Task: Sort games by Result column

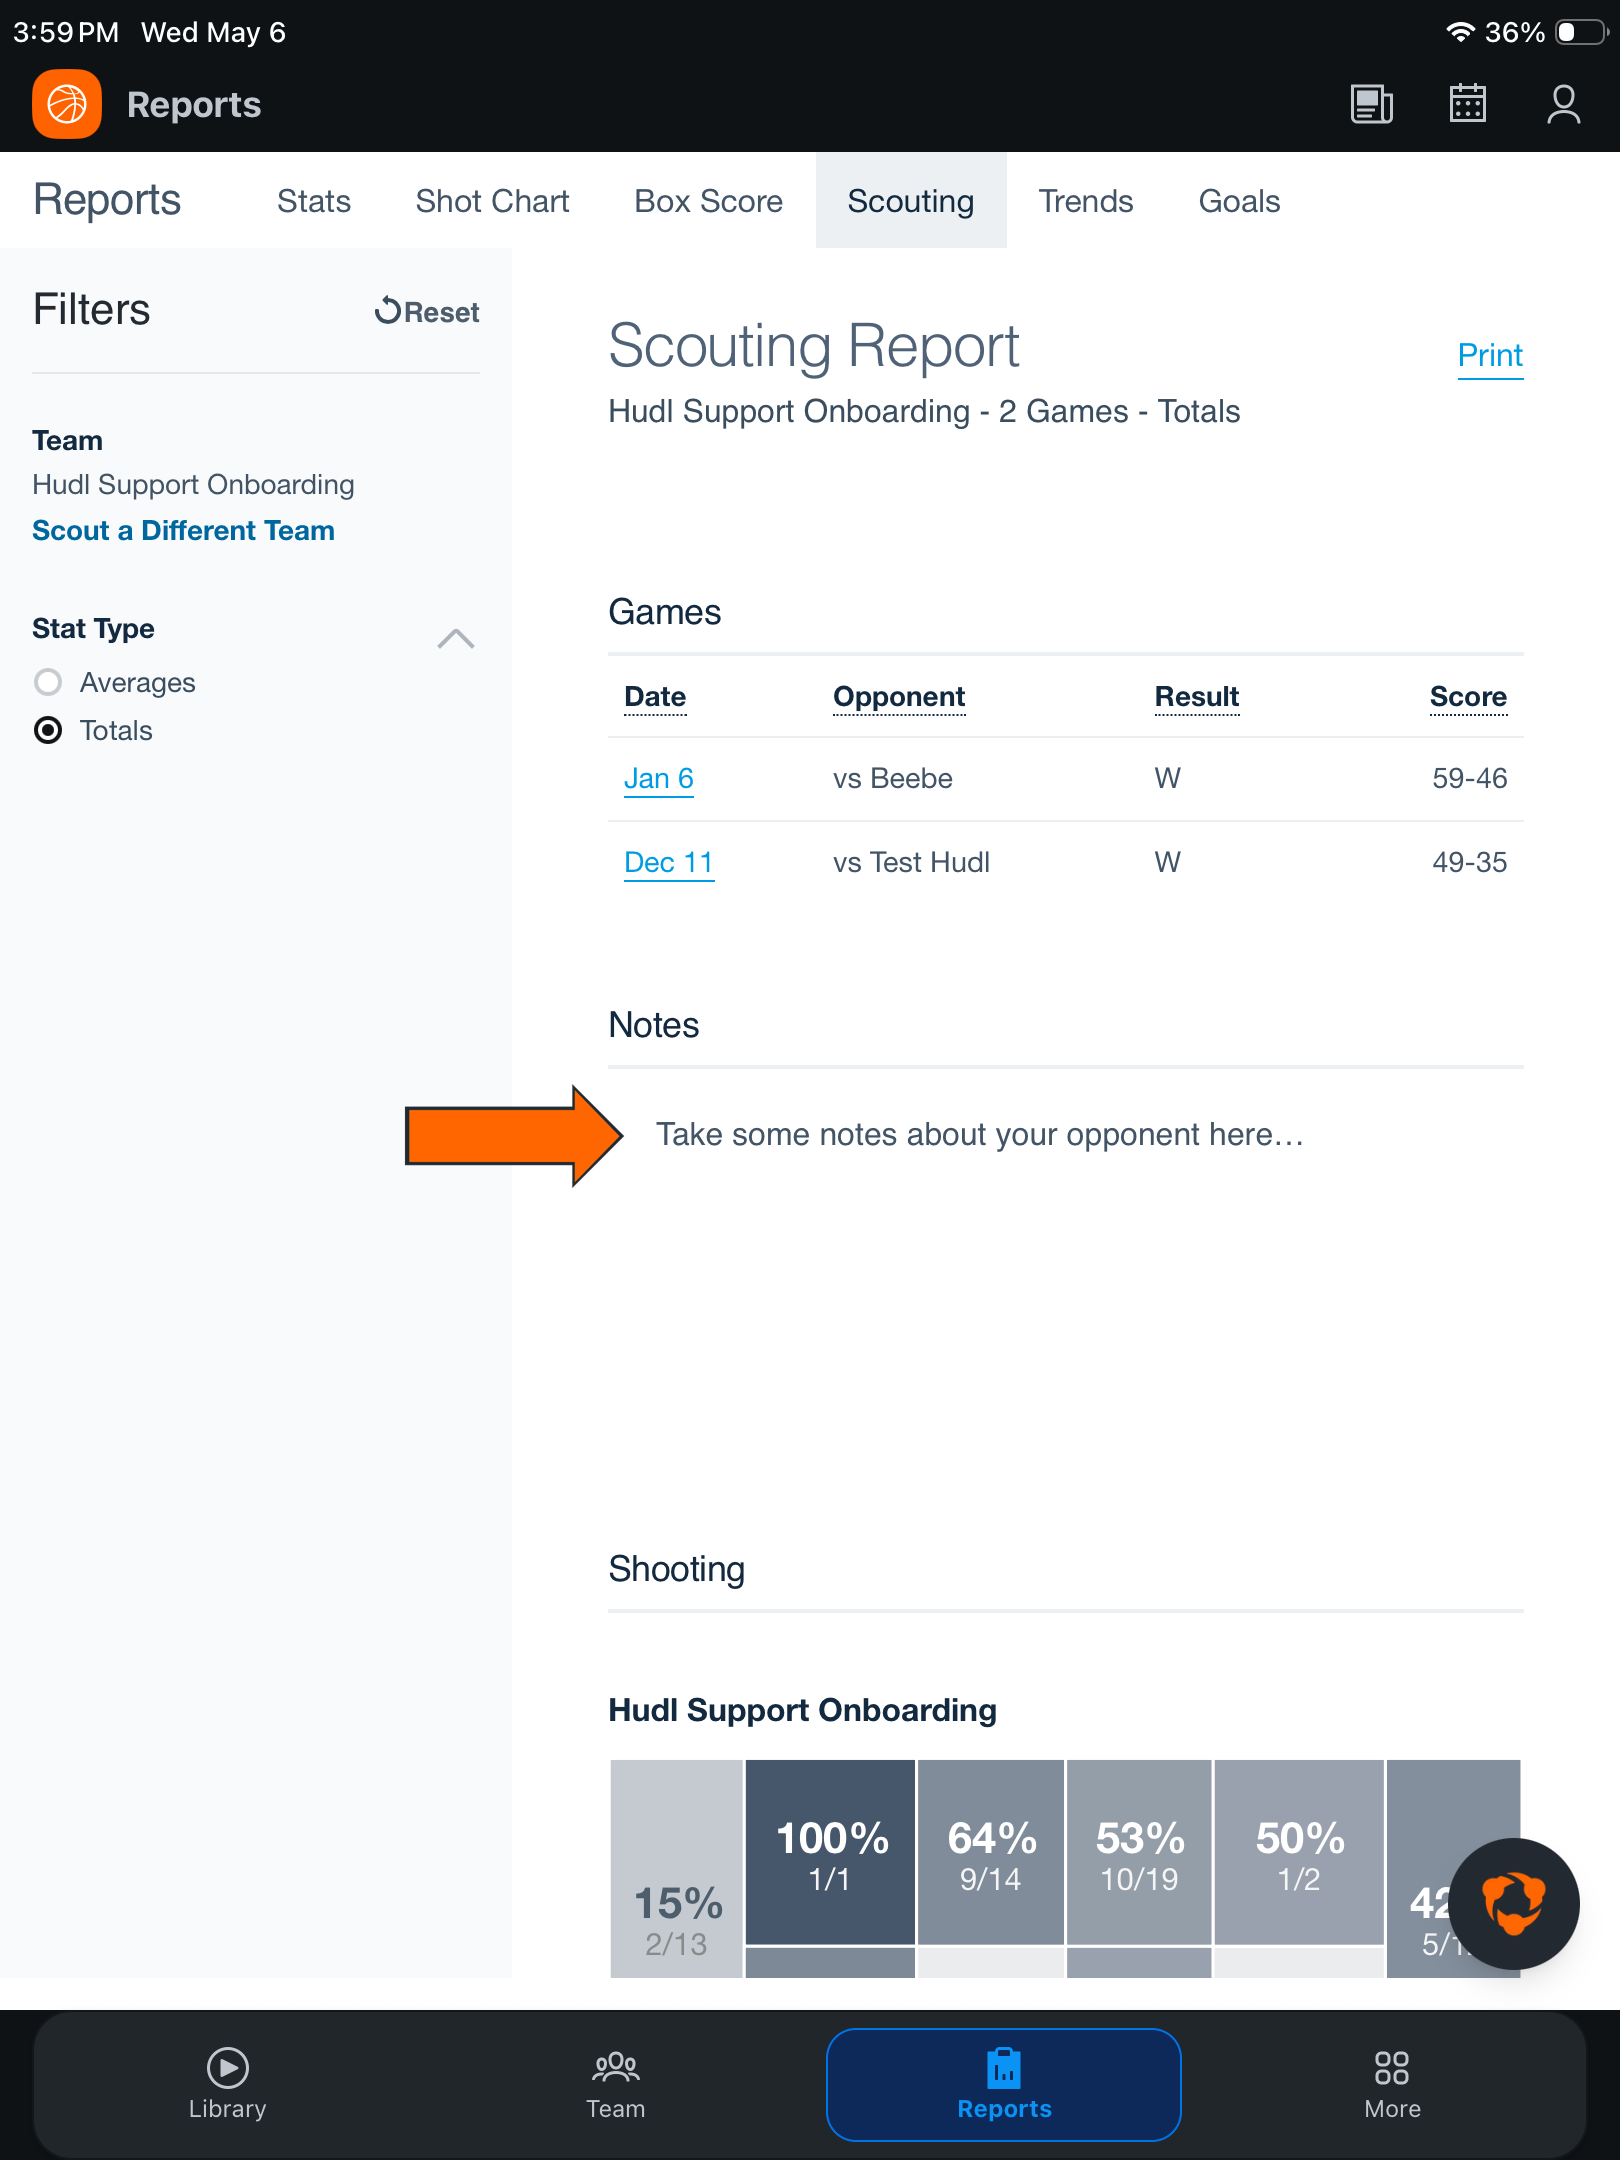Action: [1197, 696]
